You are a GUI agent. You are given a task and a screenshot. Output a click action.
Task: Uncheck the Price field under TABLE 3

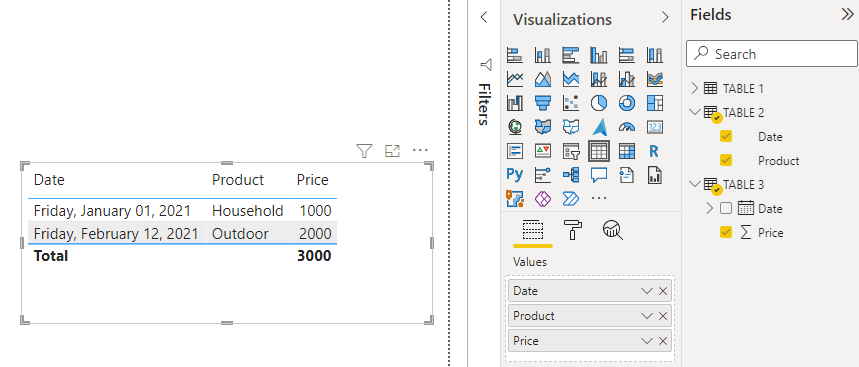[726, 233]
